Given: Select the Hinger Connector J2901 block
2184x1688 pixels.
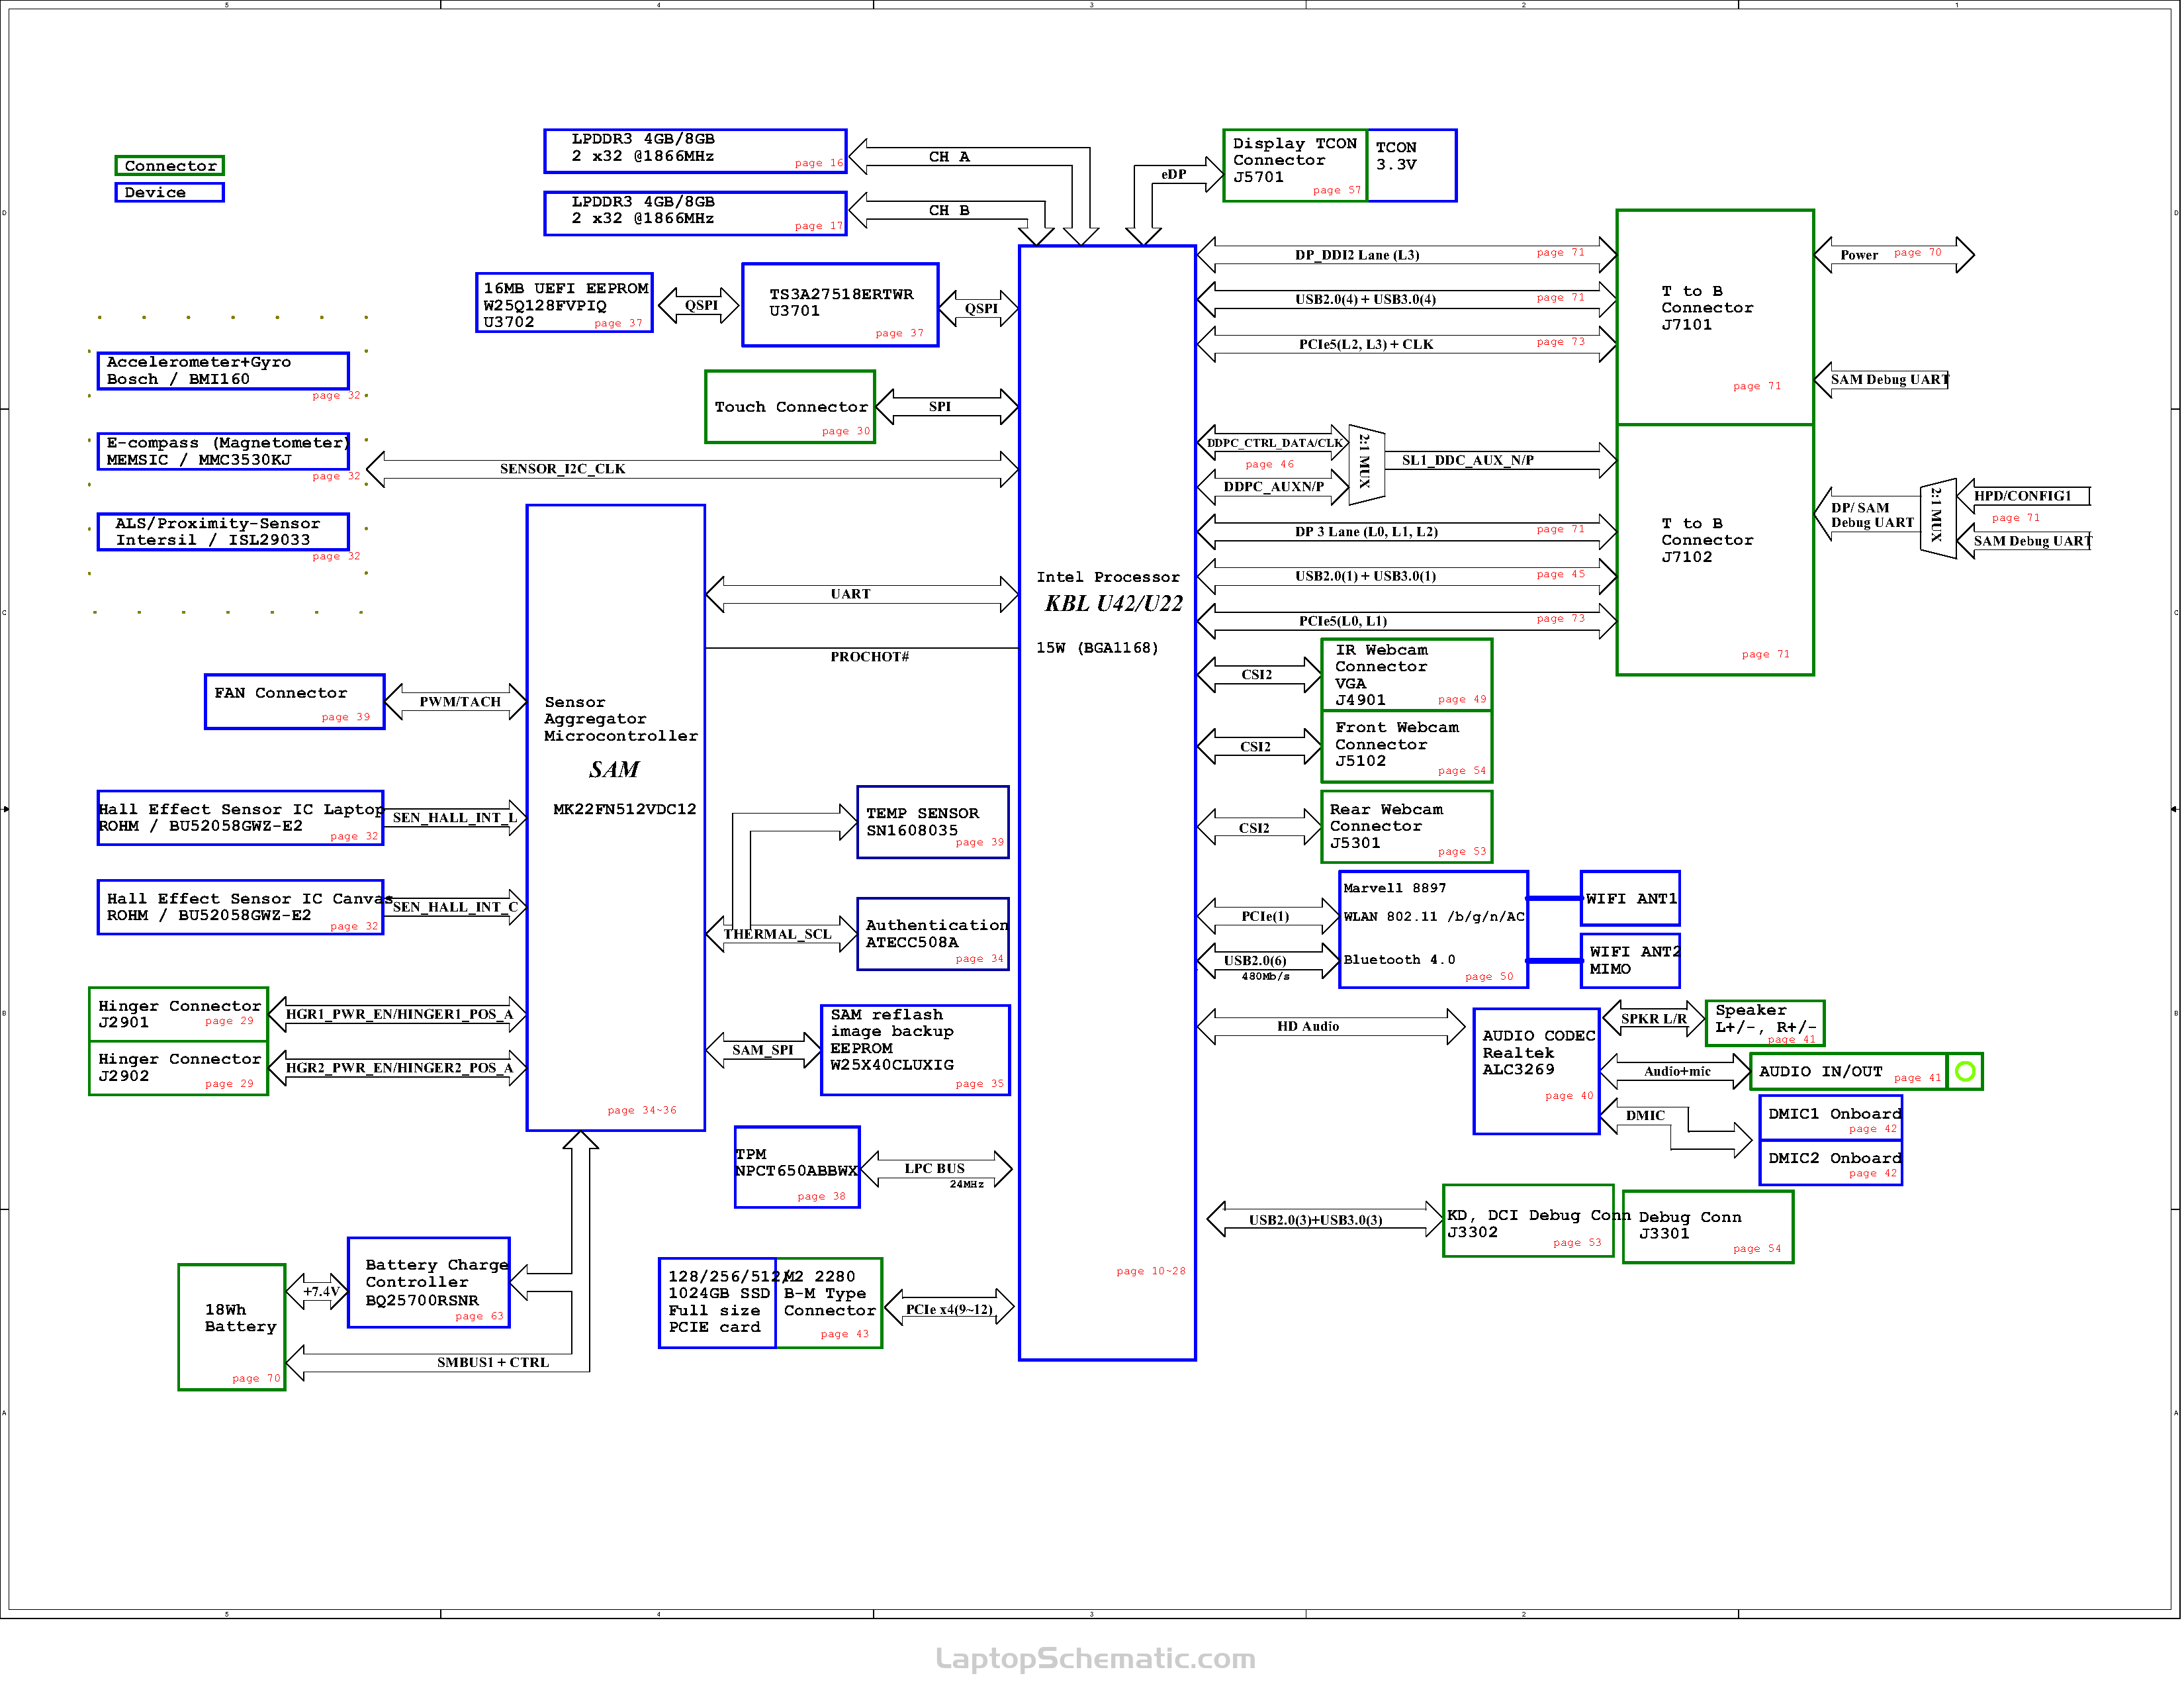Looking at the screenshot, I should (178, 1014).
